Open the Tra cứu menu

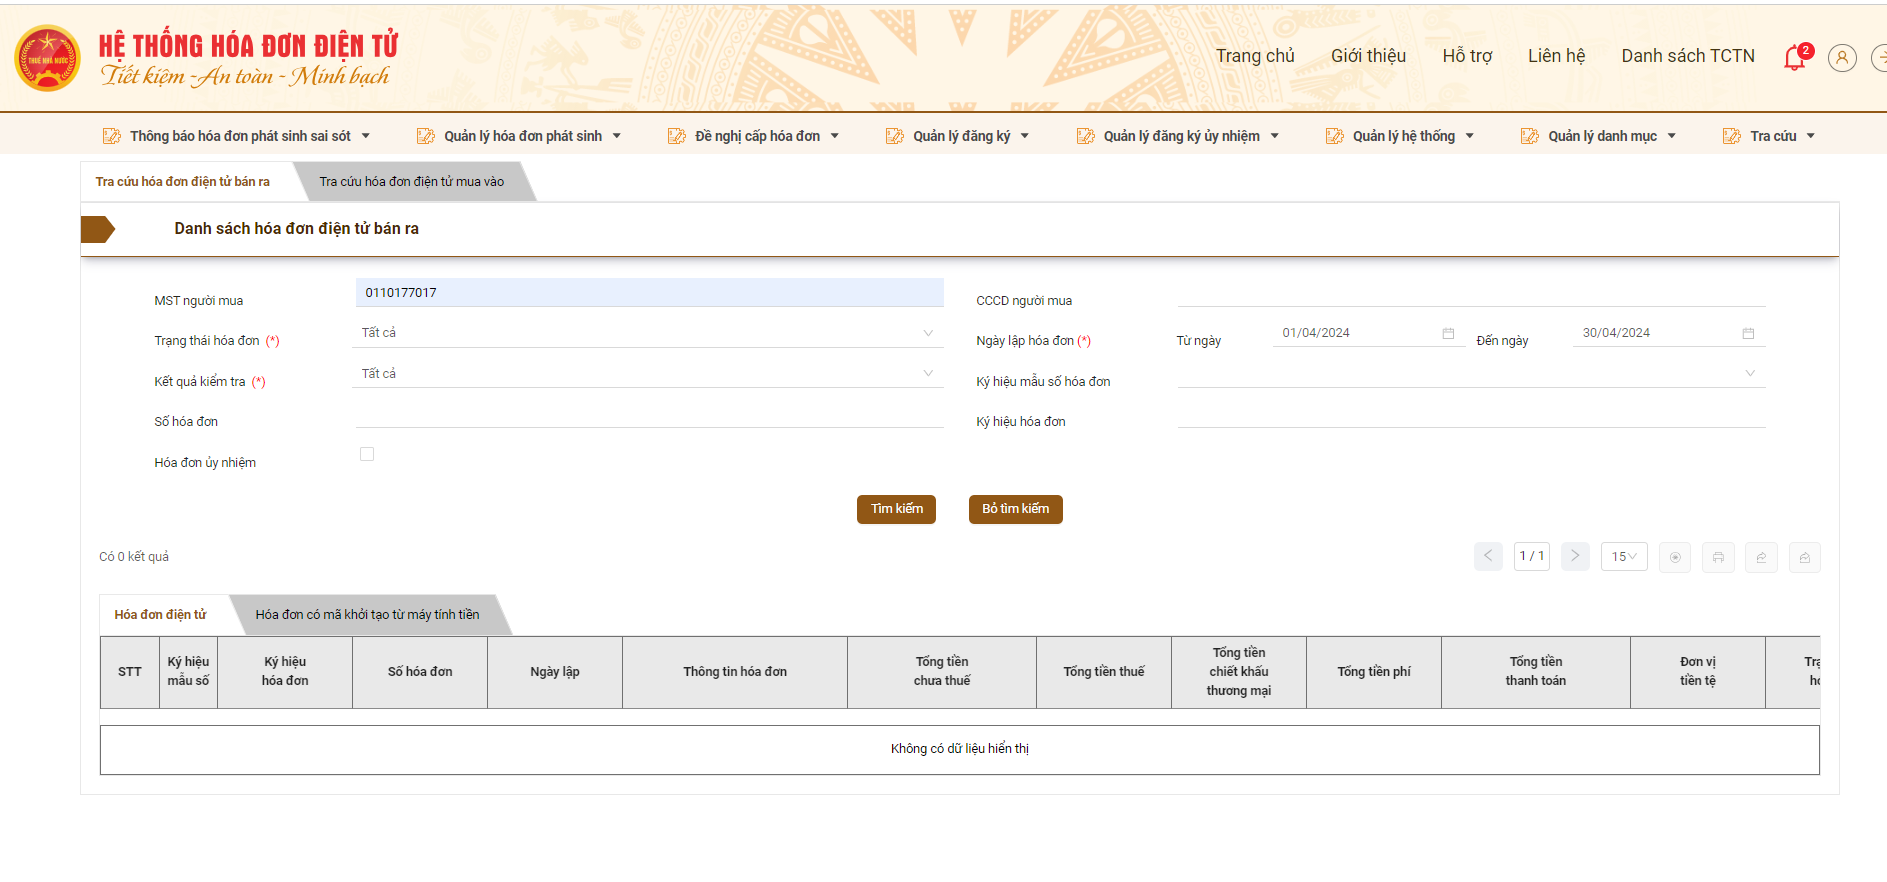pos(1772,136)
